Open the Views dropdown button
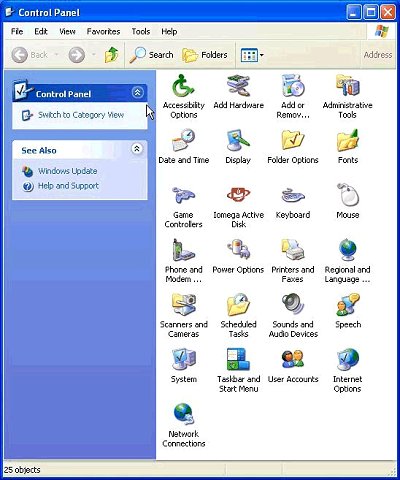This screenshot has width=400, height=480. point(252,55)
